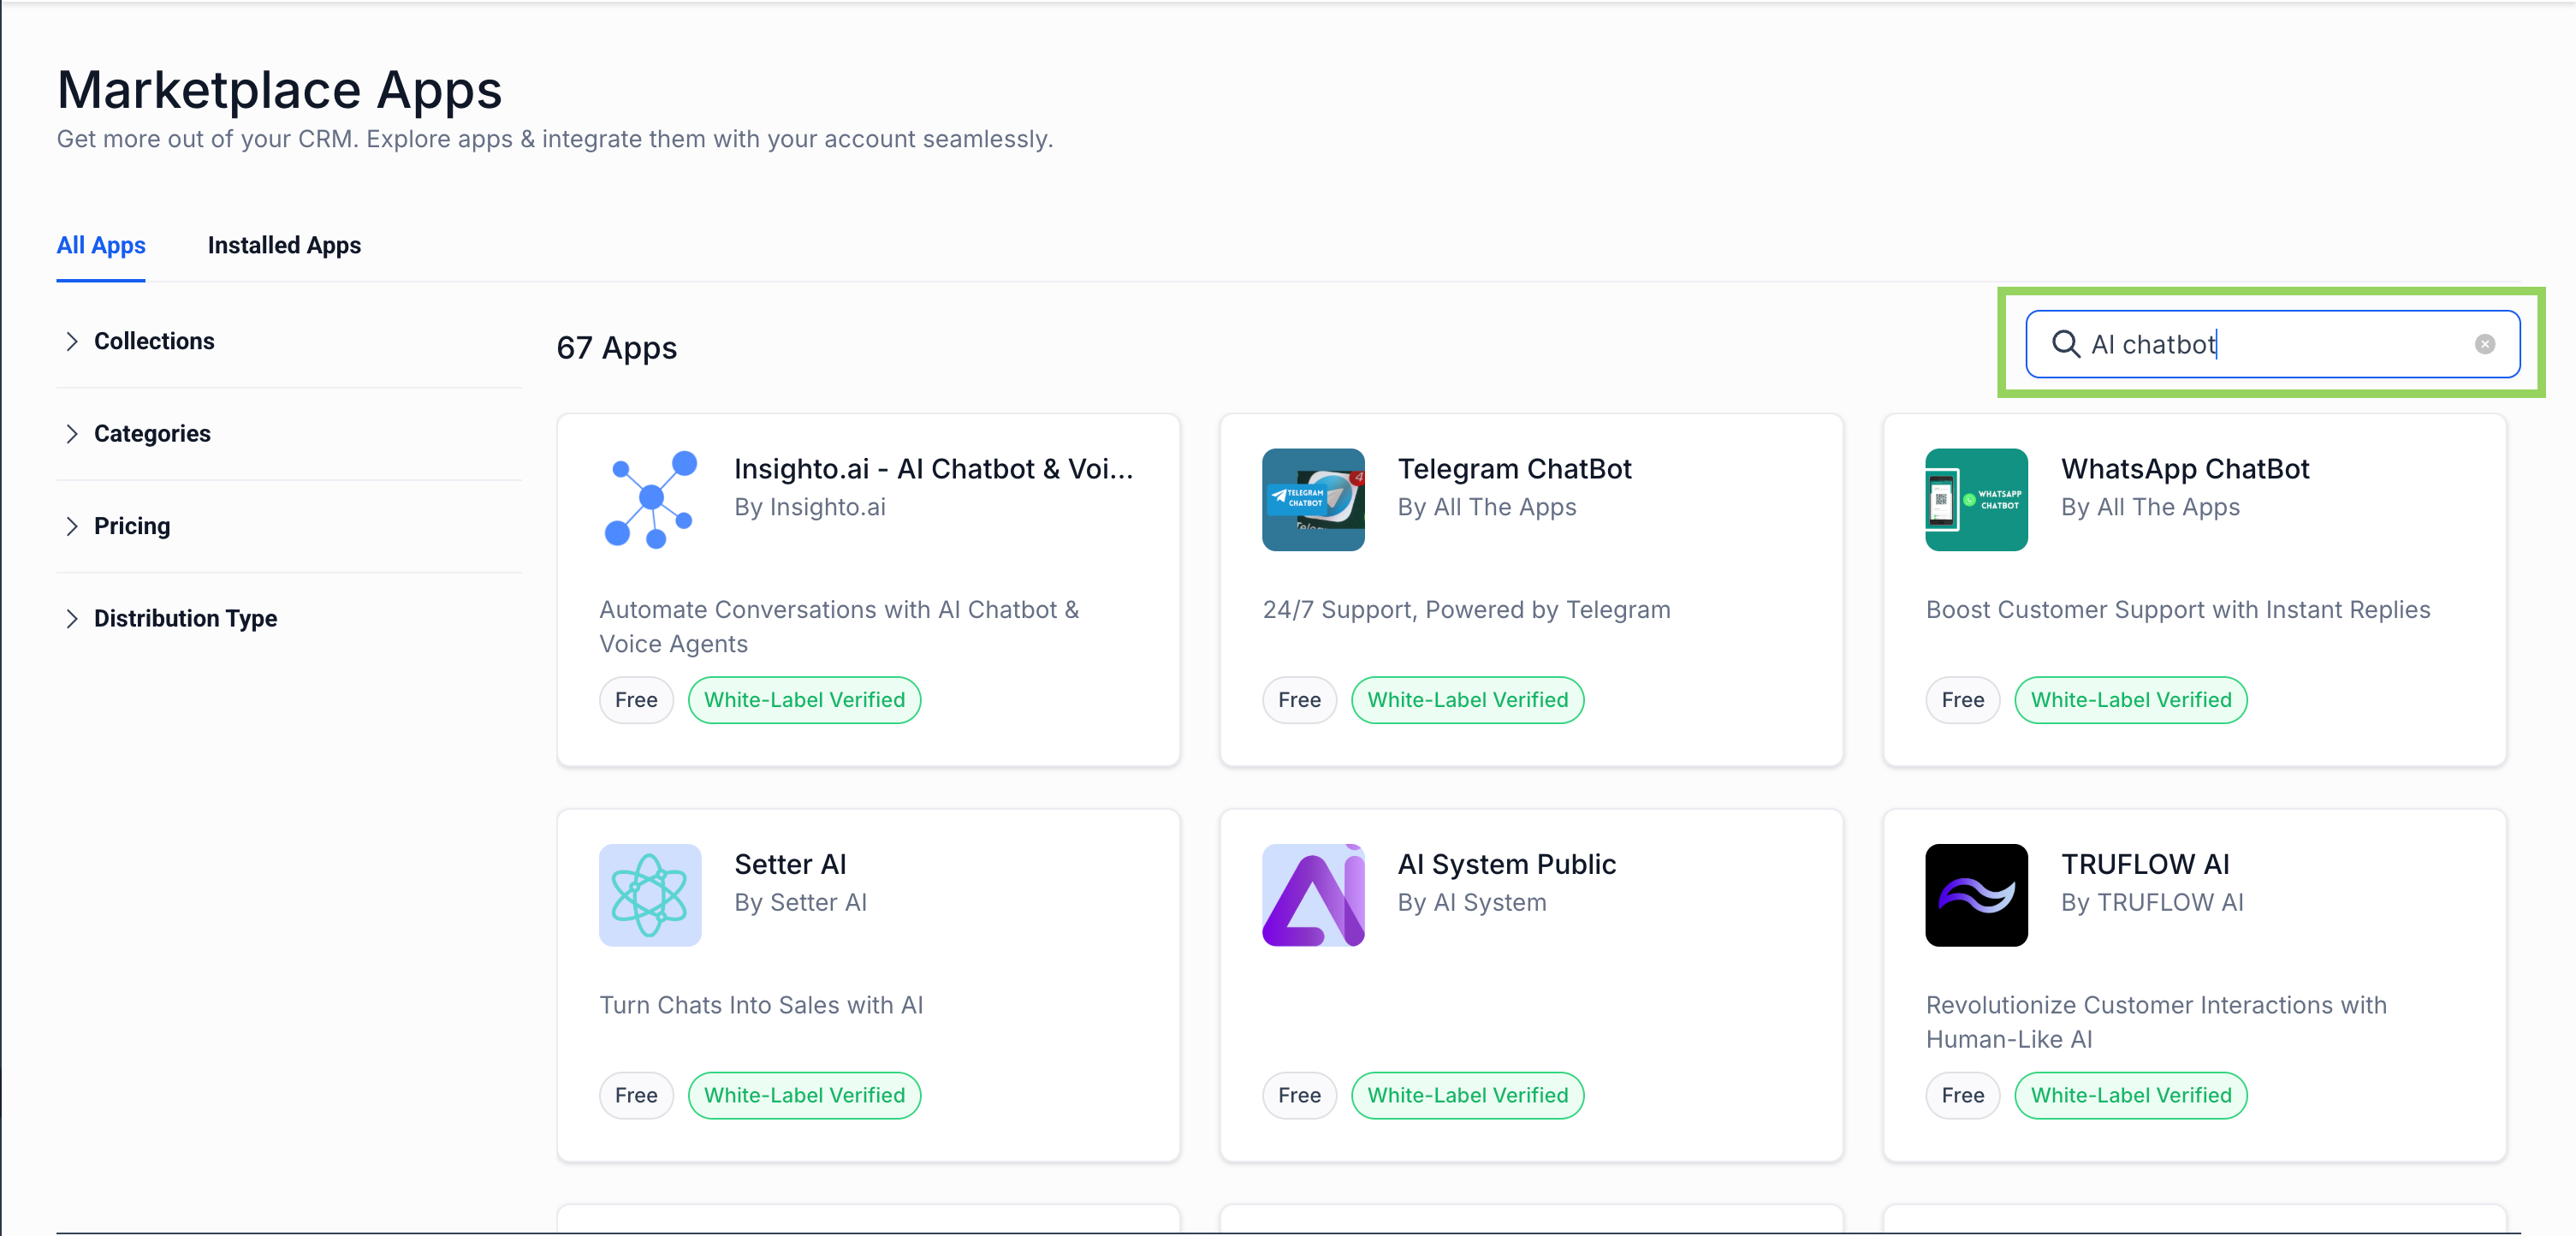Open the Telegram ChatBot title link
Viewport: 2576px width, 1236px height.
pos(1513,469)
